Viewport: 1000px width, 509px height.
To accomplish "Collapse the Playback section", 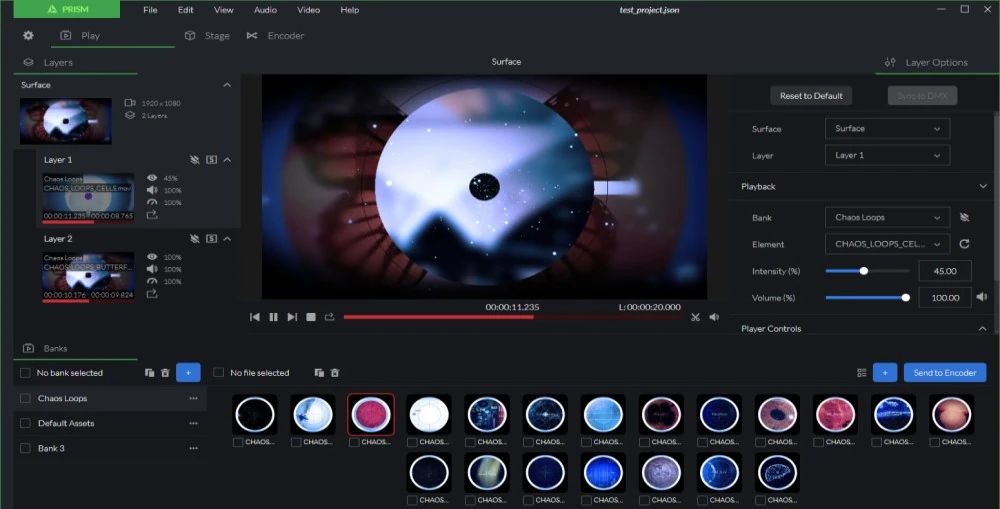I will (x=983, y=186).
